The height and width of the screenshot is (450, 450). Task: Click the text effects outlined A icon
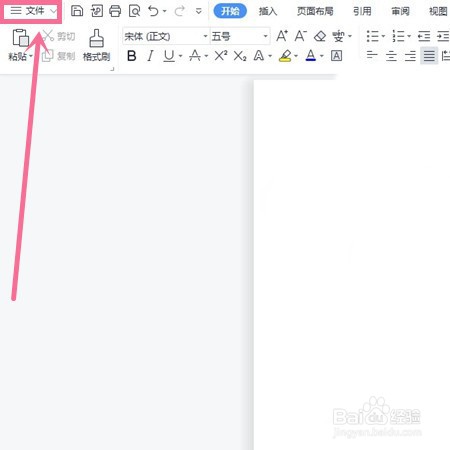(x=259, y=56)
